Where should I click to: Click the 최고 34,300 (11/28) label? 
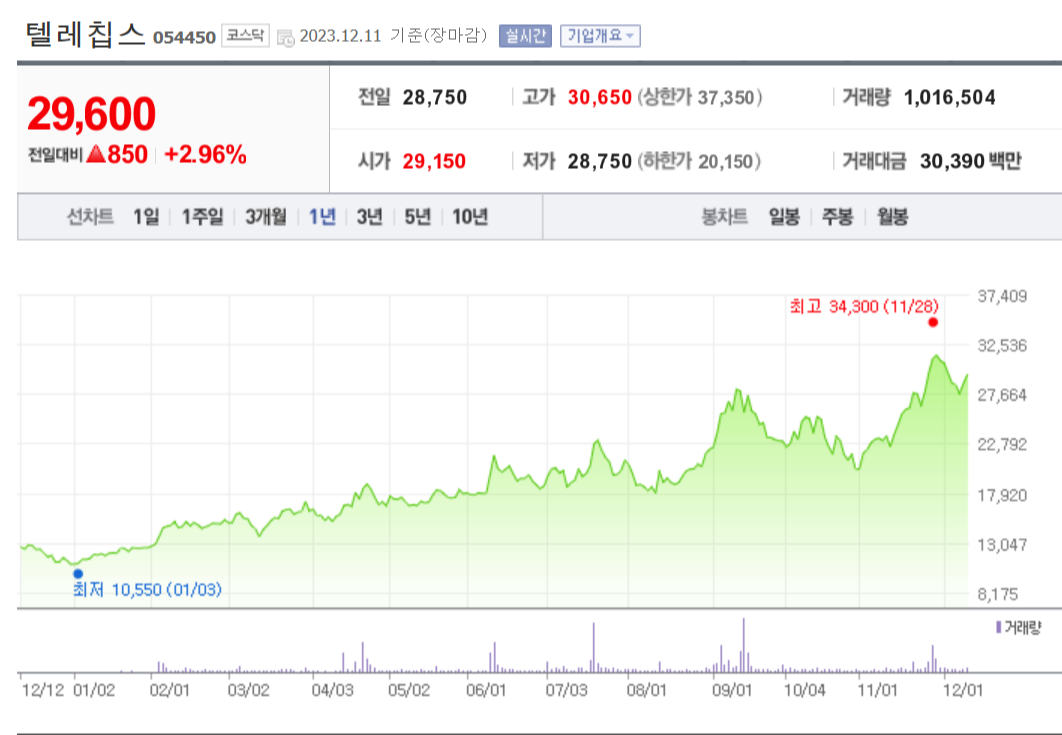[864, 306]
